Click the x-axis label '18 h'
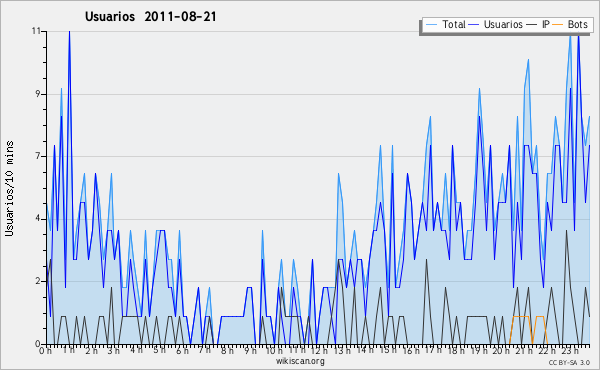This screenshot has height=370, width=600. coord(456,350)
